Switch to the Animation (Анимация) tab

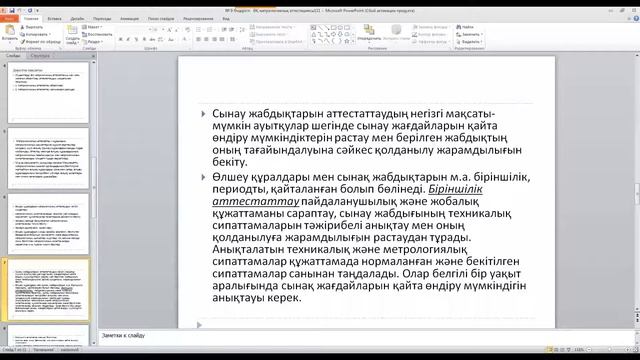coord(129,19)
